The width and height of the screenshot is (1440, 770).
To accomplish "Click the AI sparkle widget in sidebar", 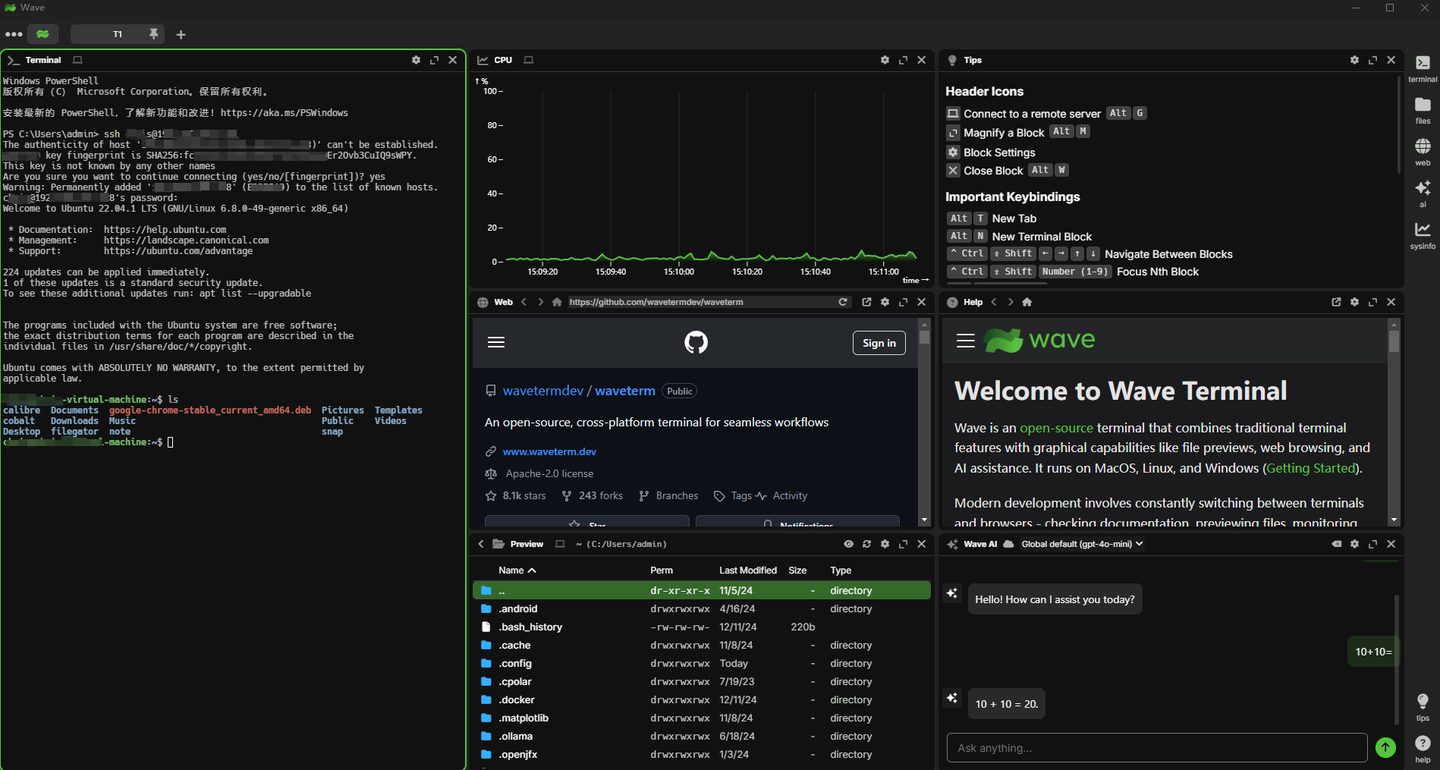I will 1422,190.
